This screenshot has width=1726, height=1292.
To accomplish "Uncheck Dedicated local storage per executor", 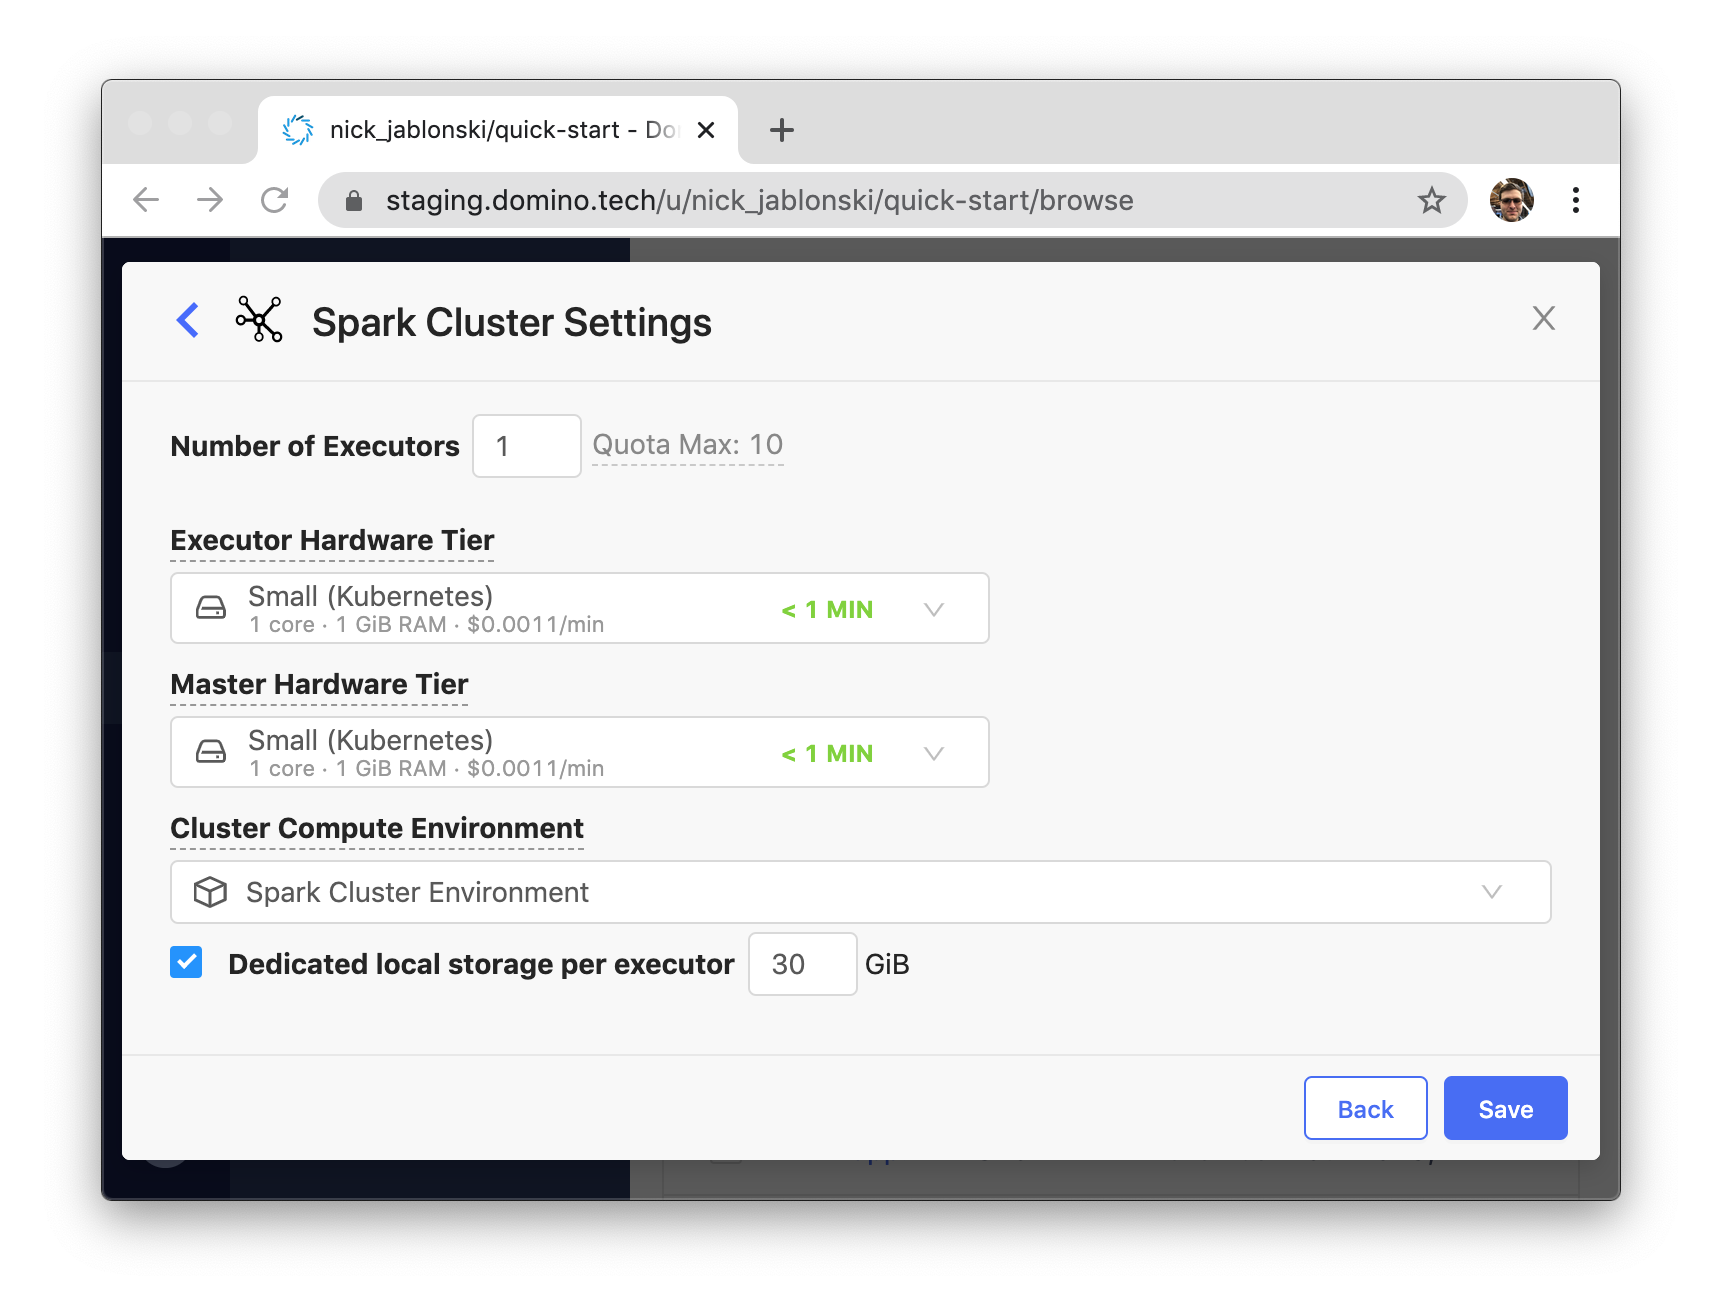I will coord(186,962).
